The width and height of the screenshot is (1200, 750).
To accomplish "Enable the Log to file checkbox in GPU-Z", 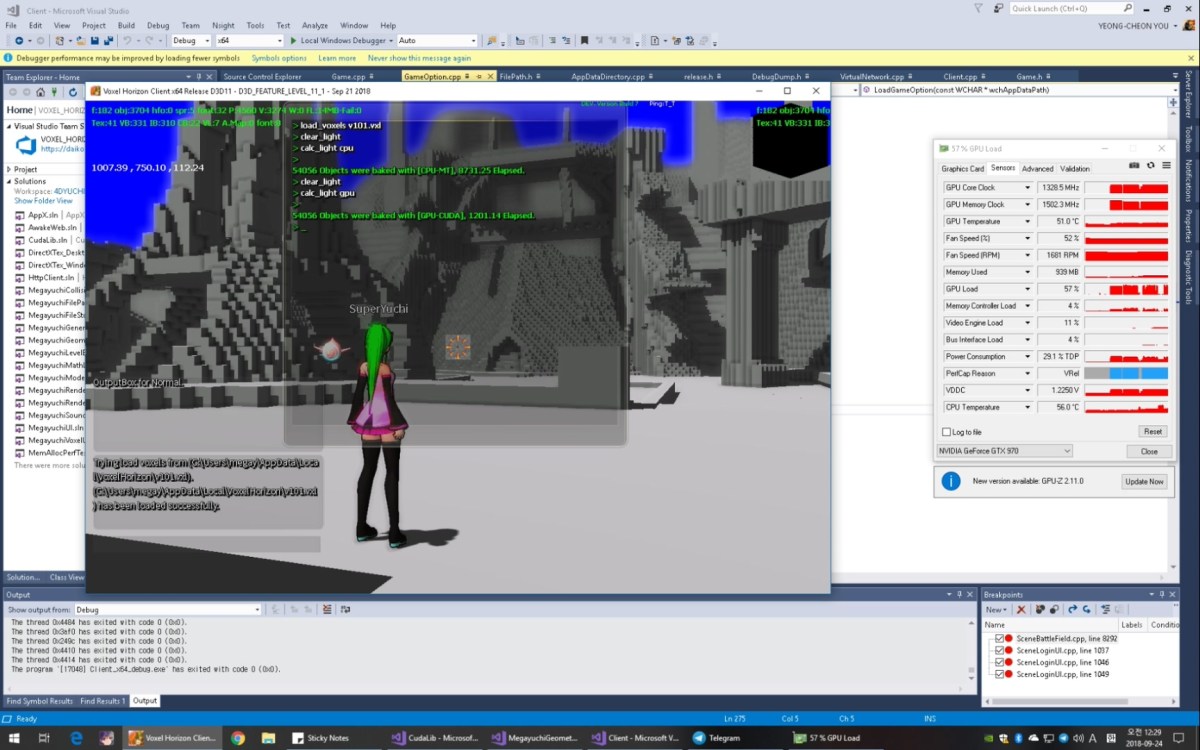I will click(x=944, y=431).
